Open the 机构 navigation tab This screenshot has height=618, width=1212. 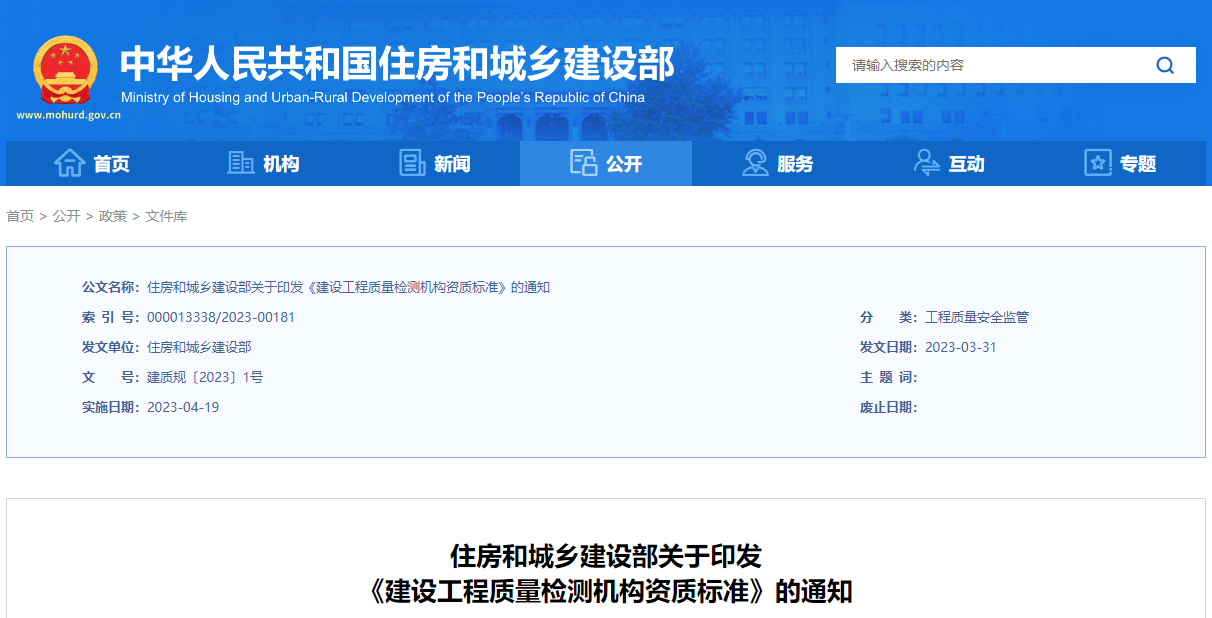tap(263, 163)
